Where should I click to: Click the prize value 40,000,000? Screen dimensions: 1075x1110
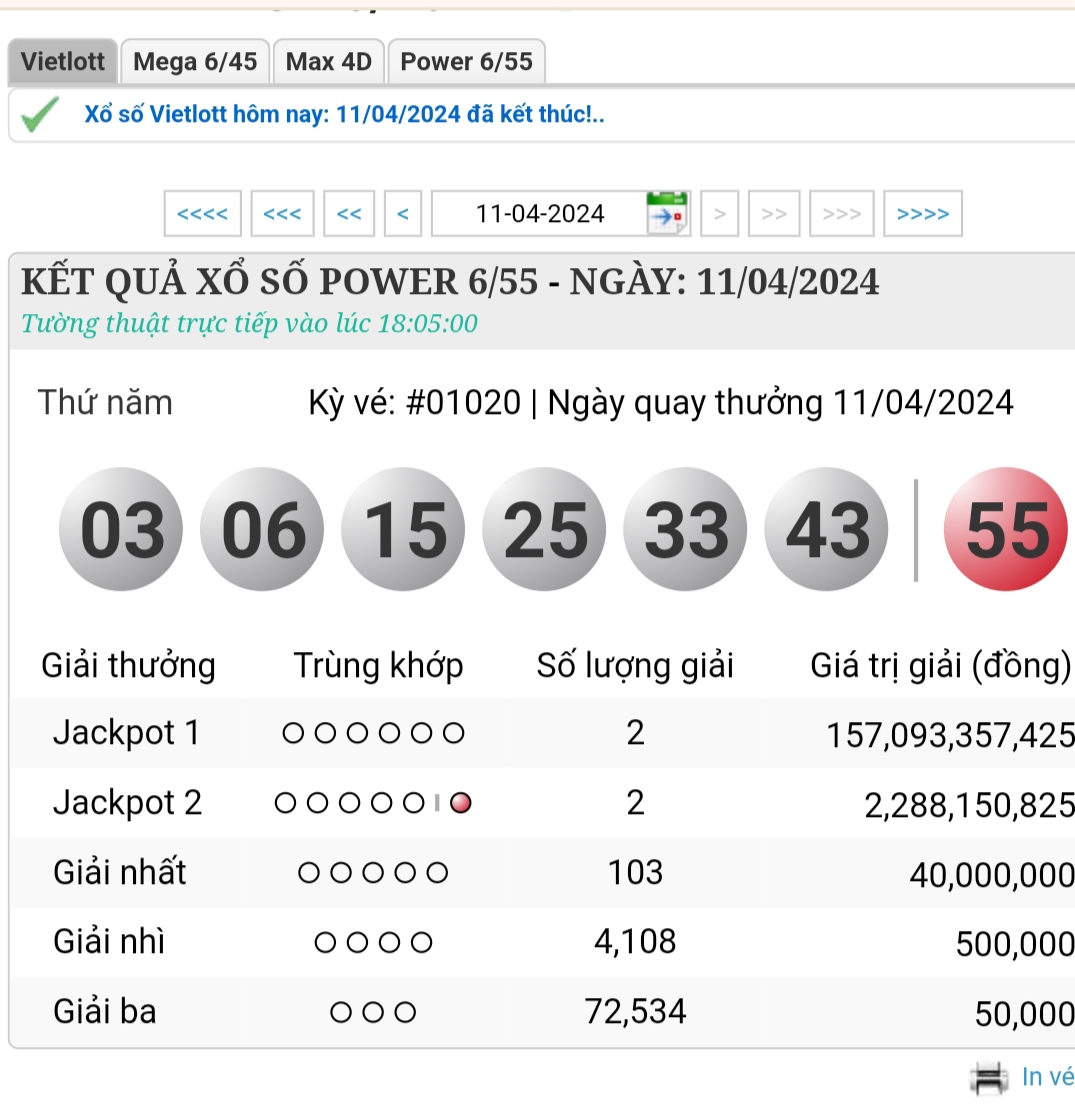[992, 875]
